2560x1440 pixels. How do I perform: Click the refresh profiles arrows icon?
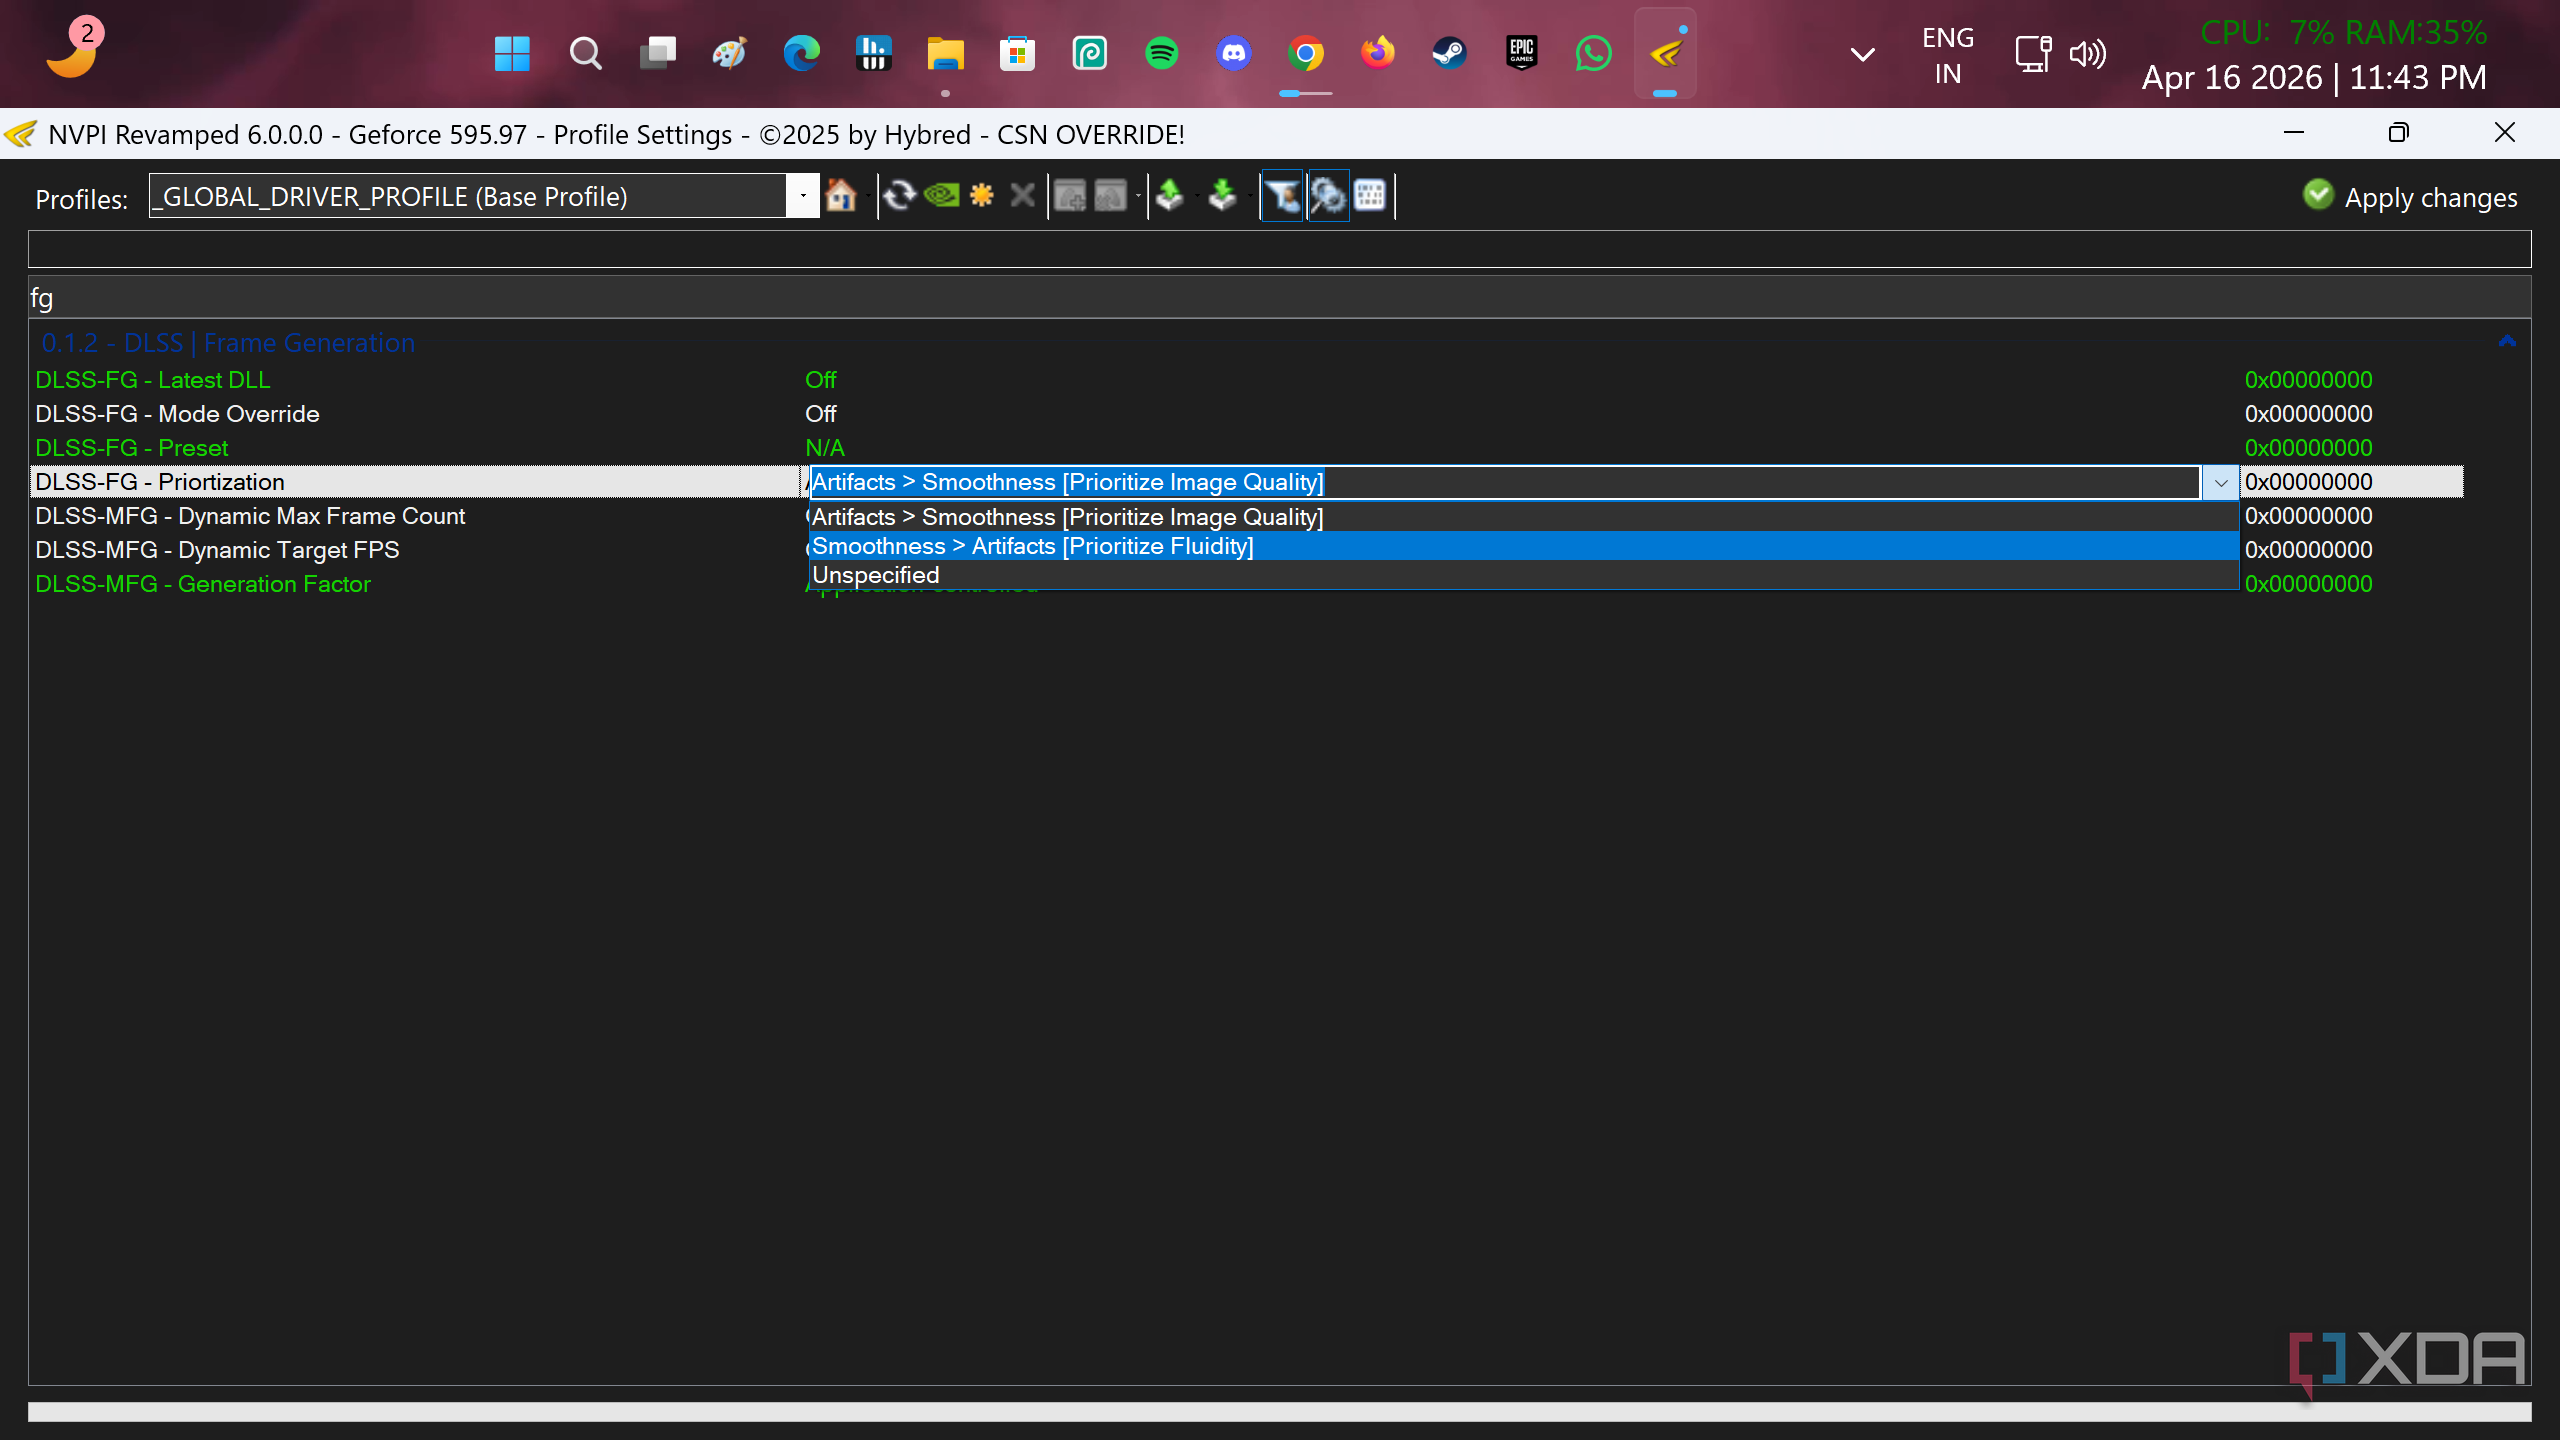tap(900, 195)
